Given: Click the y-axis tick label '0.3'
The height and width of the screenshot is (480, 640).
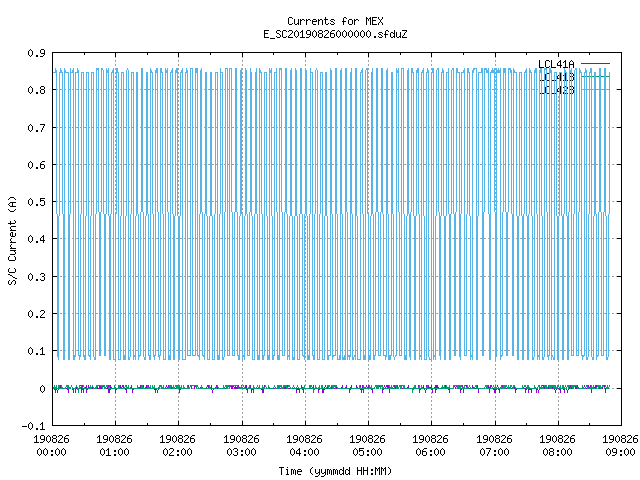Looking at the screenshot, I should 36,277.
